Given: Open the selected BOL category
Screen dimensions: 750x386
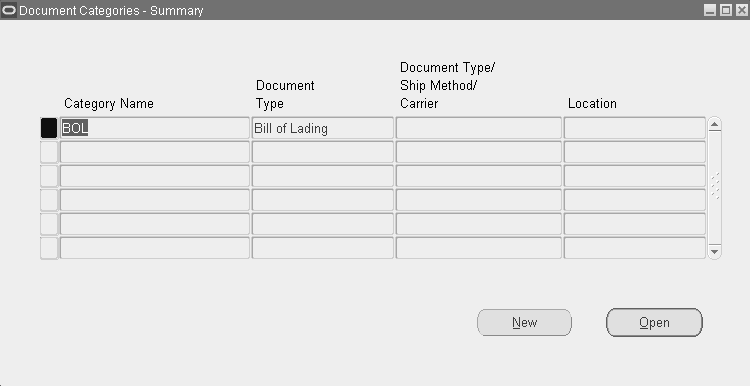Looking at the screenshot, I should [x=654, y=322].
